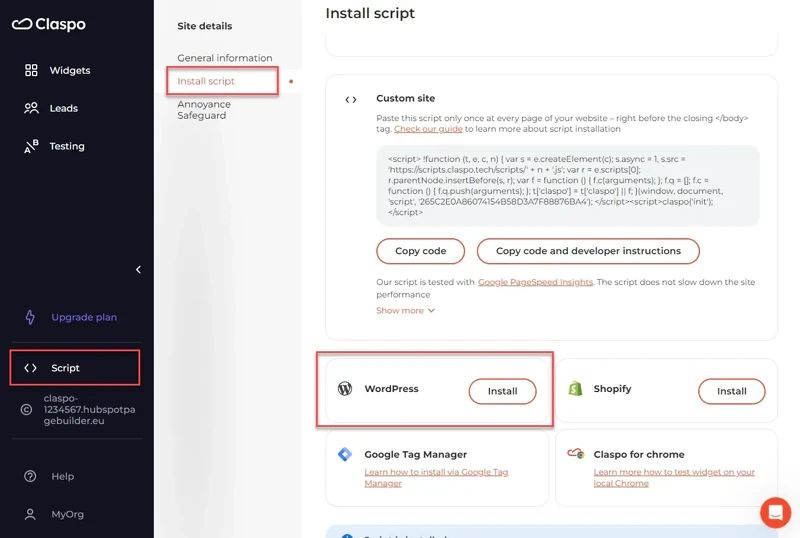Select General information tab
Viewport: 800px width, 538px height.
click(x=224, y=58)
